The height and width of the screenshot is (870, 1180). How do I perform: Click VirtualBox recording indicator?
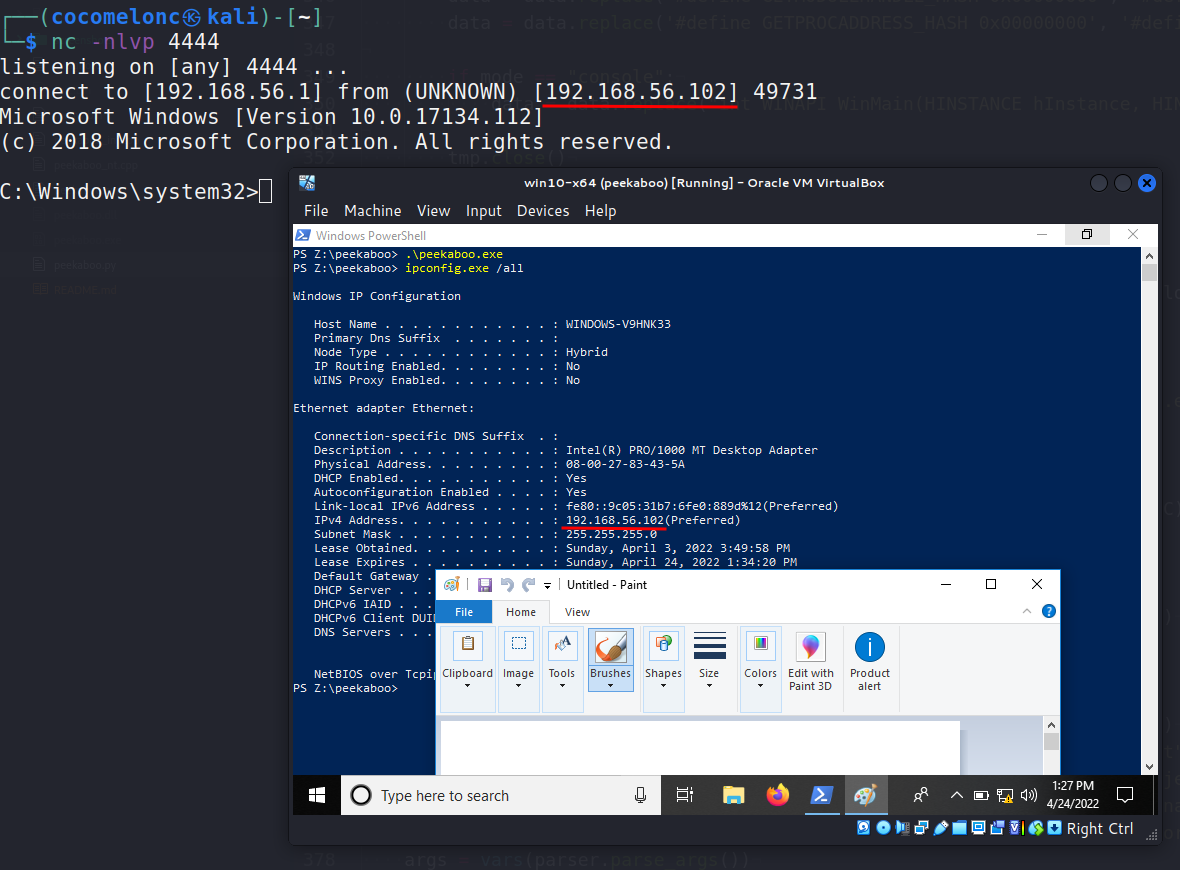tap(997, 828)
